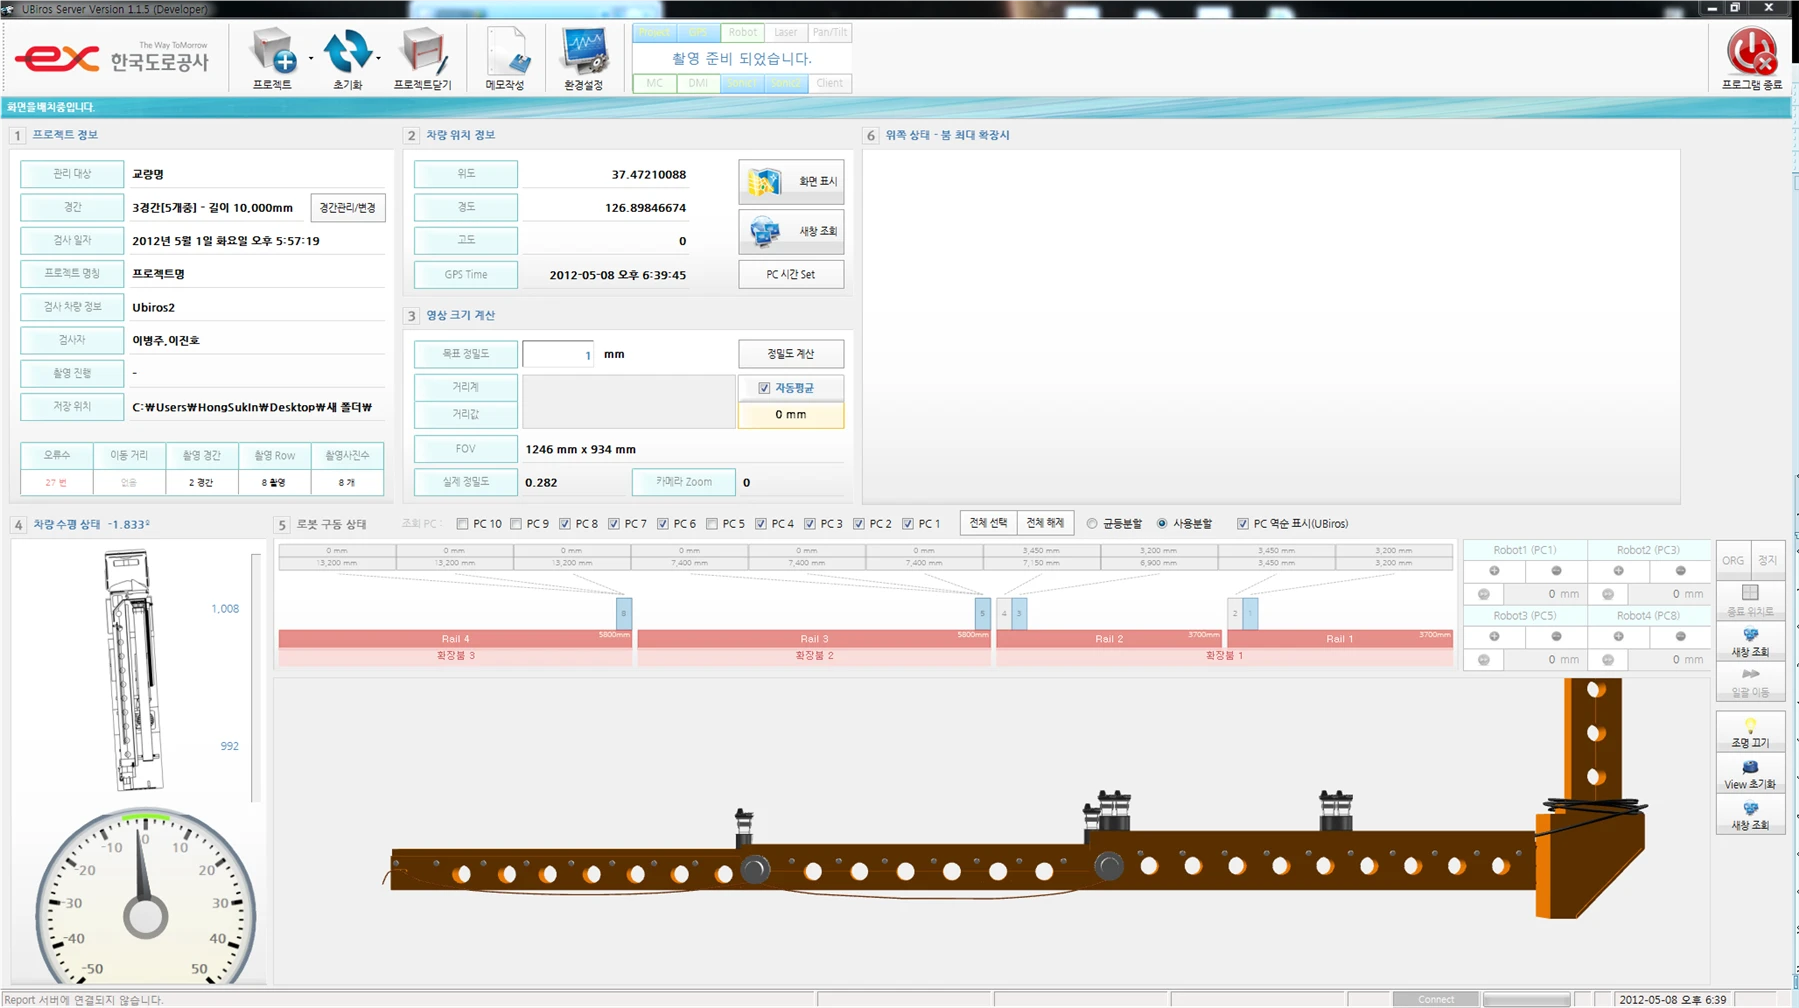Viewport: 1799px width, 1008px height.
Task: Click Robot4 (PC8) plus icon
Action: coord(1618,637)
